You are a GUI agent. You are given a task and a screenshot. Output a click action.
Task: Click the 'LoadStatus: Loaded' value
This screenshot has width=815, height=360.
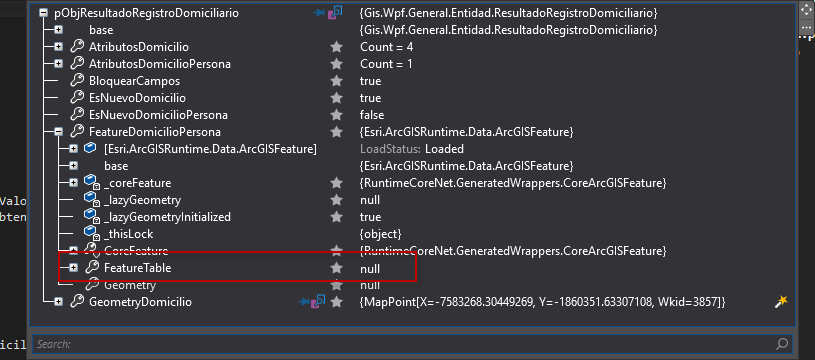click(412, 149)
